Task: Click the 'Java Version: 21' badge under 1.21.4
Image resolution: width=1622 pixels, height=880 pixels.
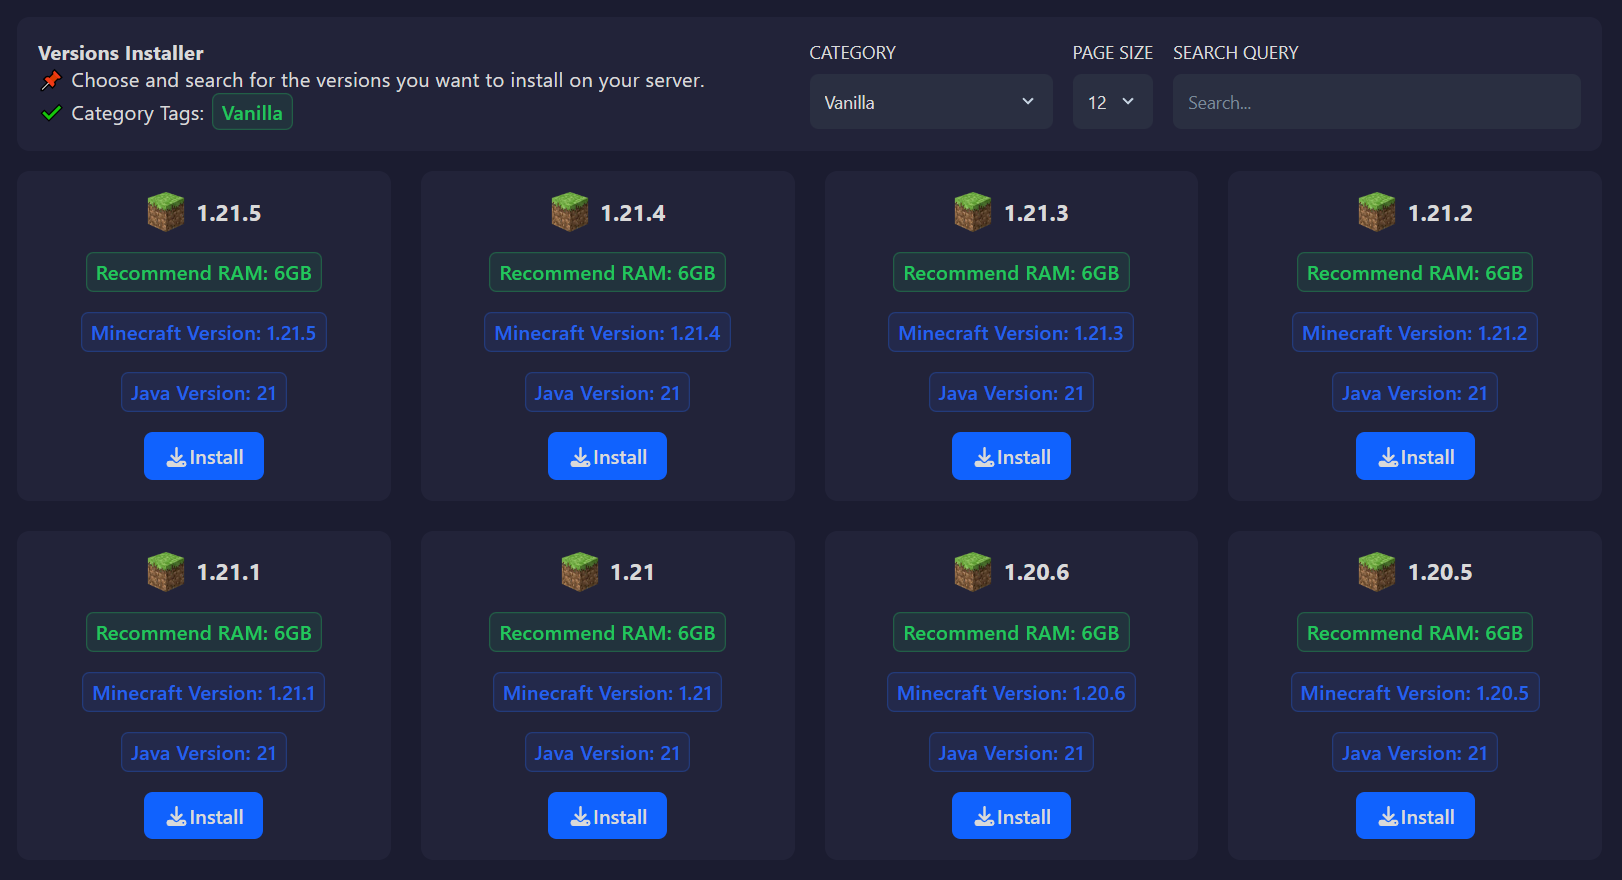Action: tap(607, 392)
